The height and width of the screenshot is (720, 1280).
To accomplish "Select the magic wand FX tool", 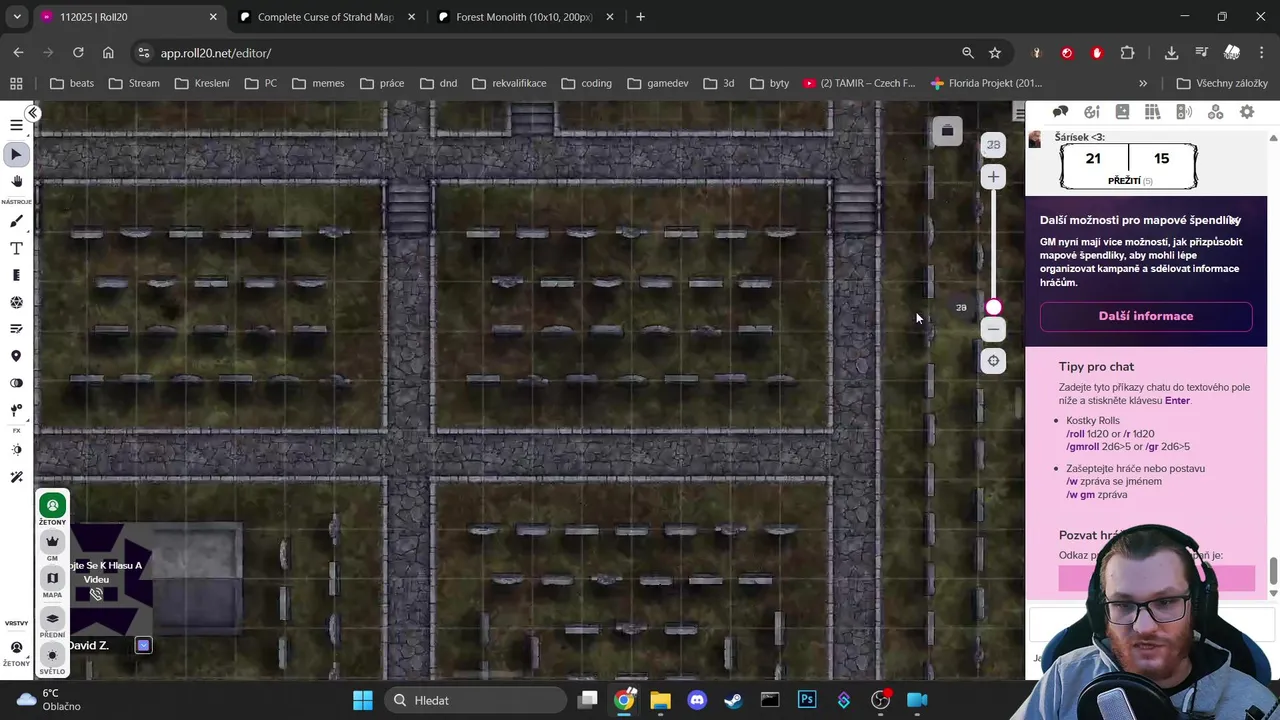I will click(16, 477).
